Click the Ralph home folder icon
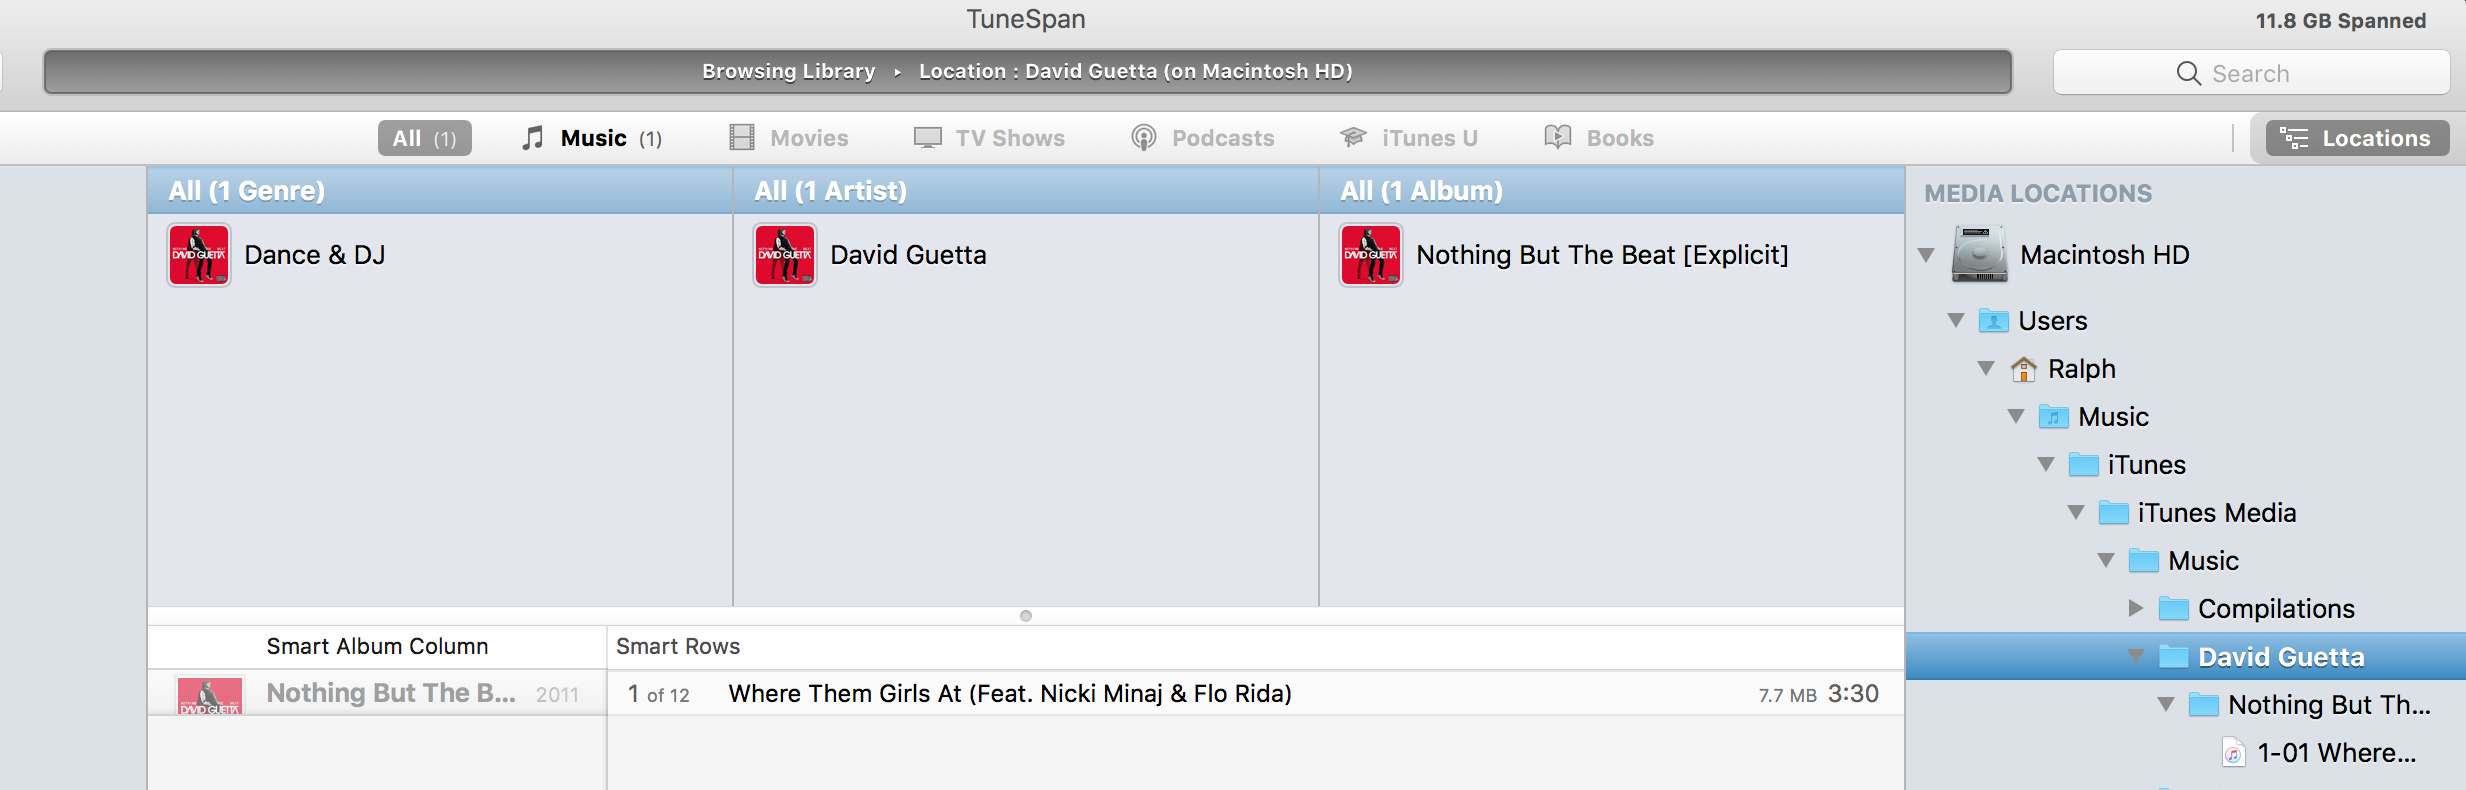 coord(2023,369)
